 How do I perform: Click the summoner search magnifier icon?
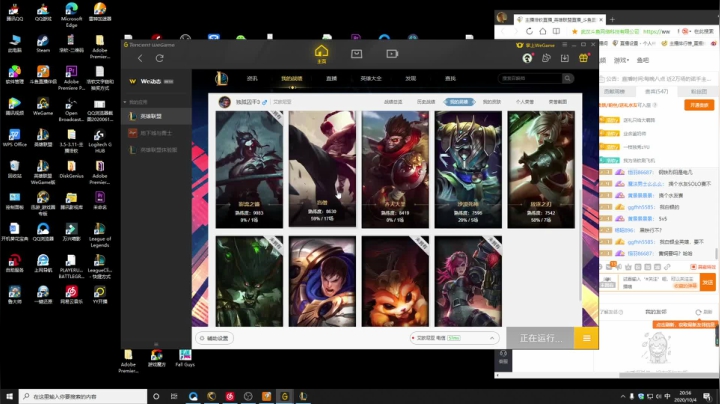coord(568,79)
